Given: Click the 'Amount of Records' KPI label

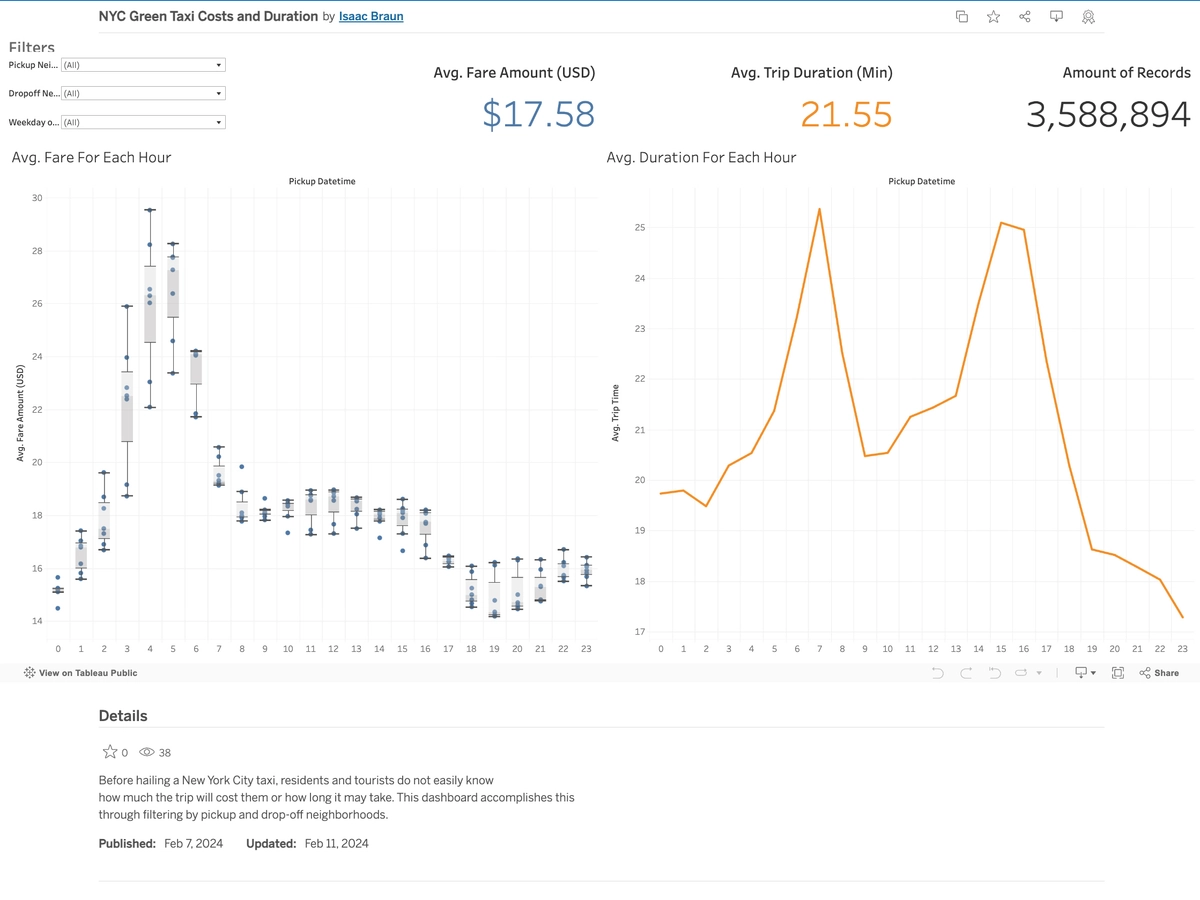Looking at the screenshot, I should (x=1127, y=73).
